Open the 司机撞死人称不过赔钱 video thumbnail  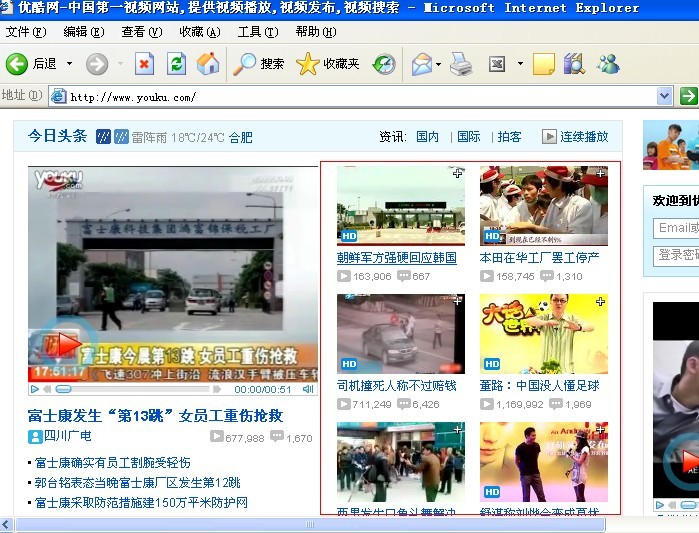401,334
